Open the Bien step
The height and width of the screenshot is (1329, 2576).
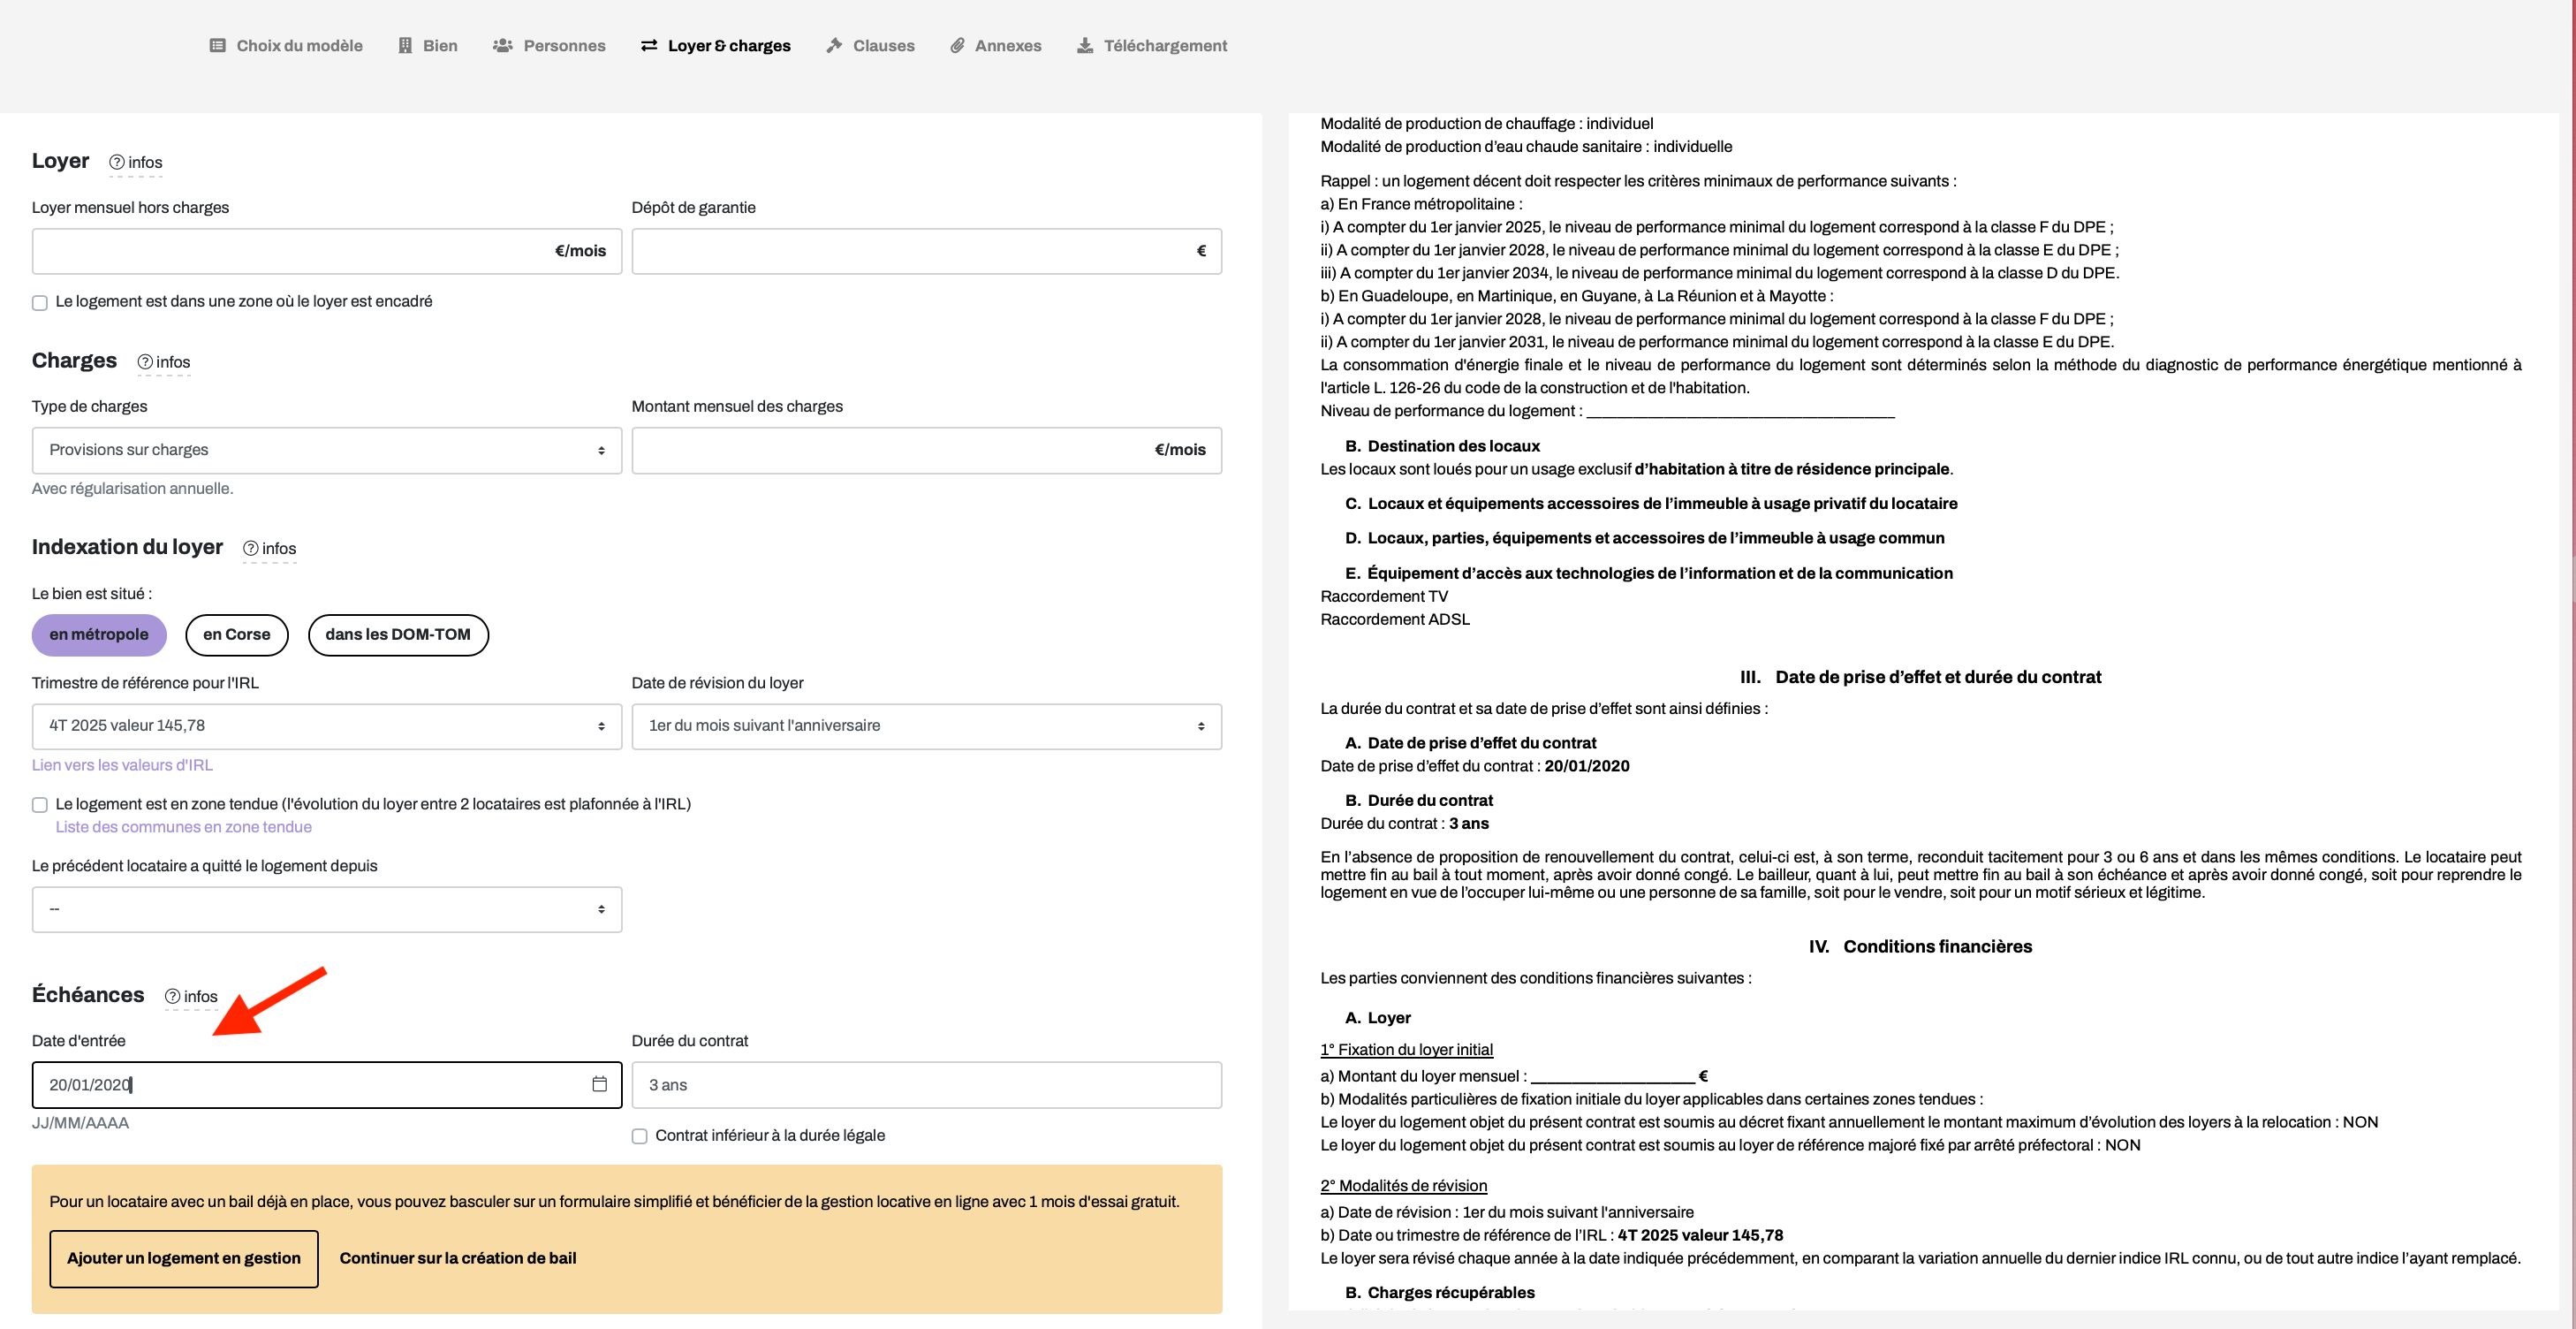point(428,45)
